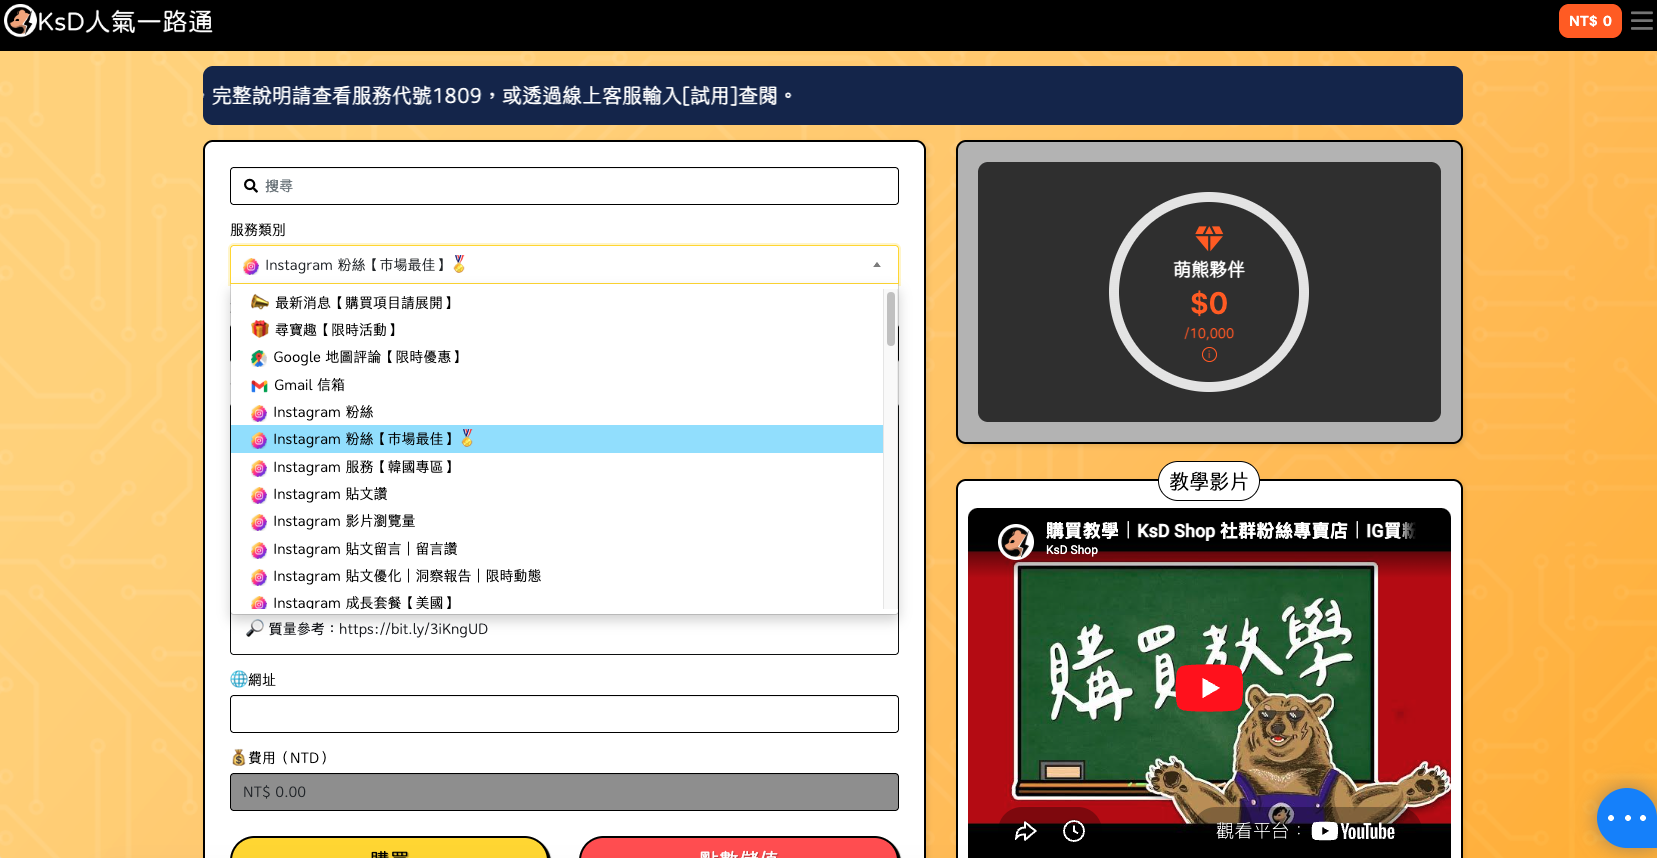Choose Google 地圖評論【限時優惠】 option

click(x=557, y=357)
